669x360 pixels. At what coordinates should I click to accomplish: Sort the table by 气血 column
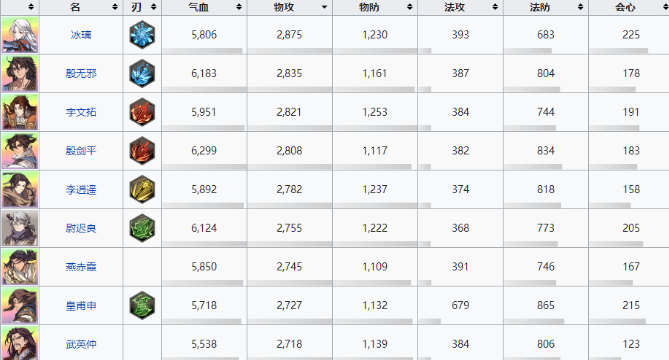tap(204, 7)
